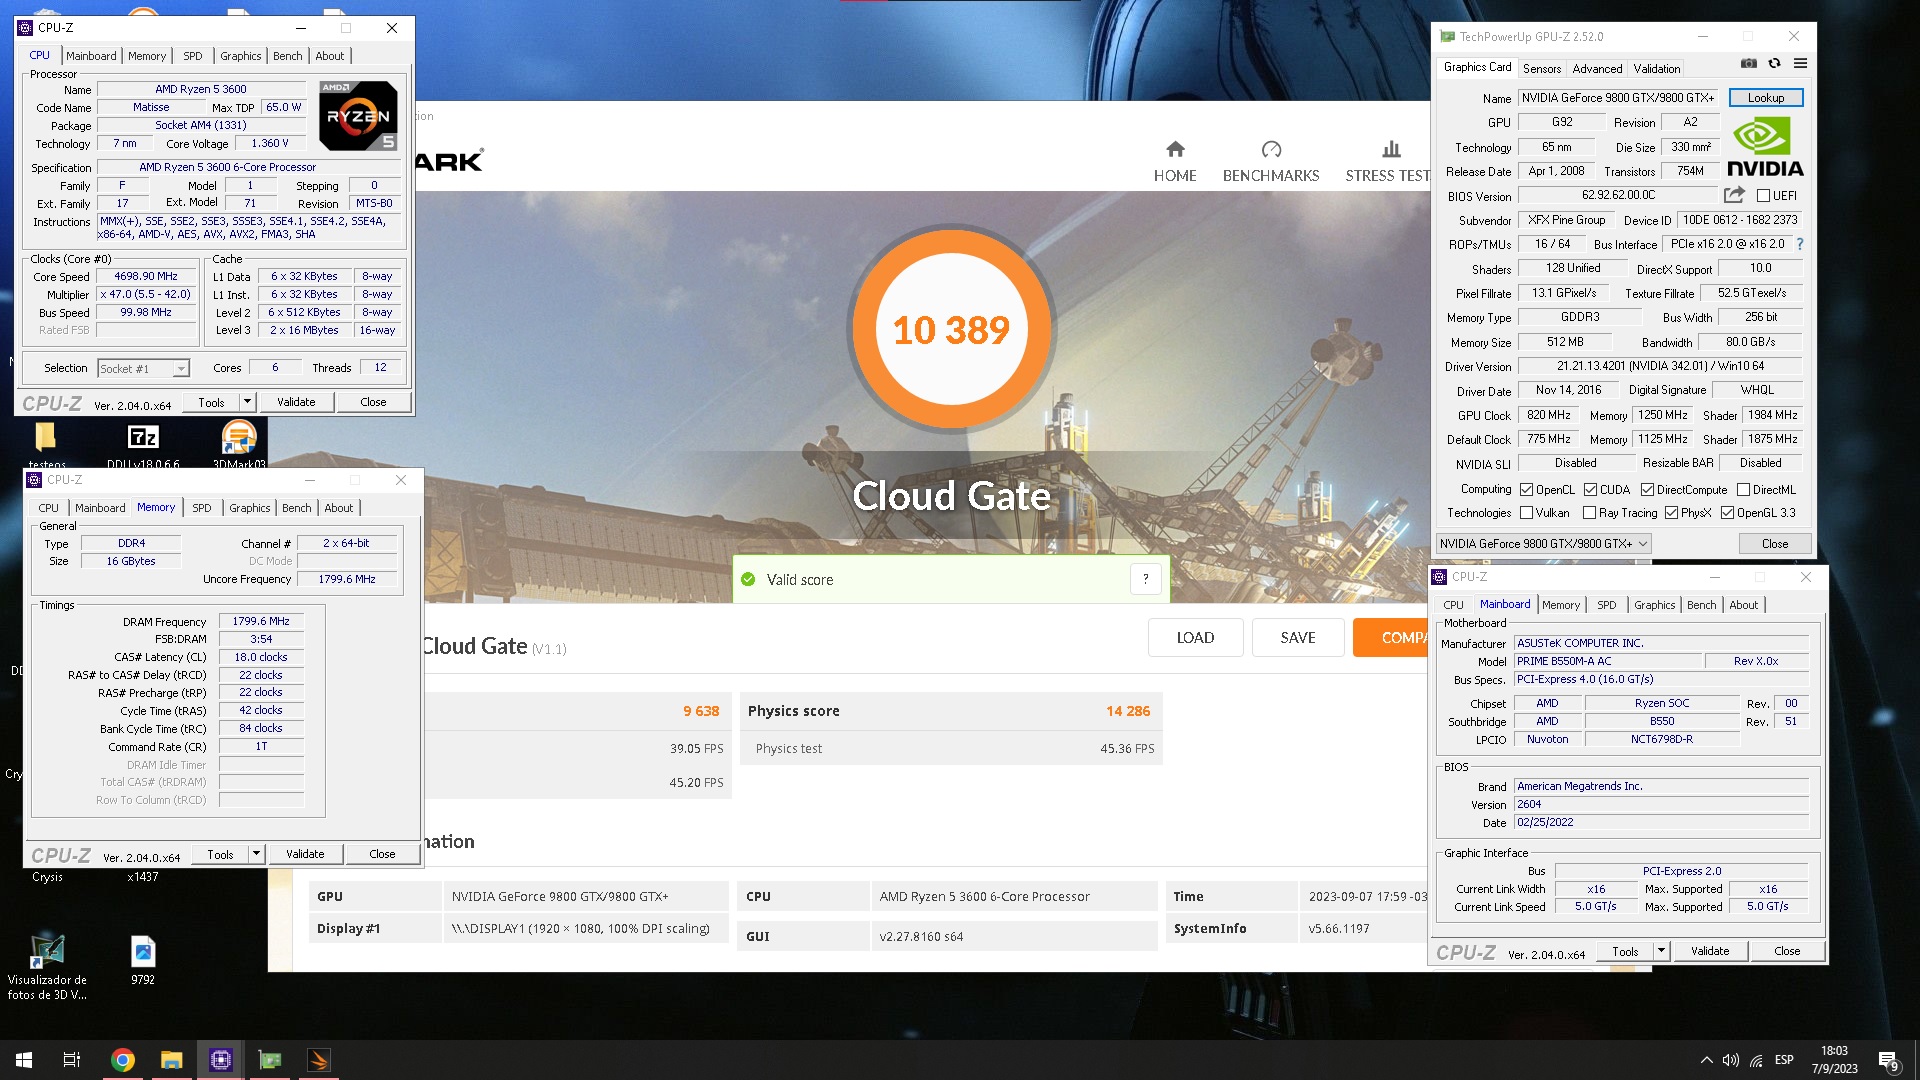Open 7z desktop icon
Screen dimensions: 1920x1080
pos(143,437)
